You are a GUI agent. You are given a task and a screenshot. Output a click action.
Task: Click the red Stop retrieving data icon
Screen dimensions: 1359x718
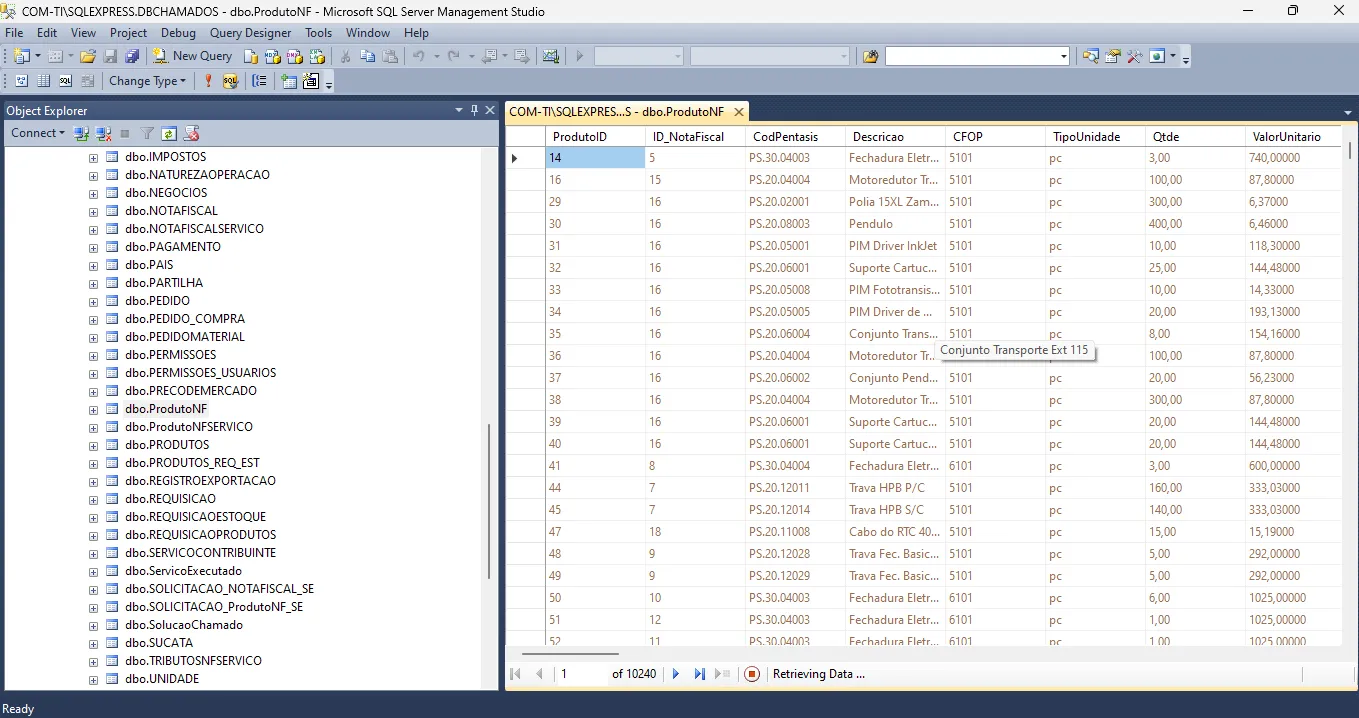(x=752, y=674)
